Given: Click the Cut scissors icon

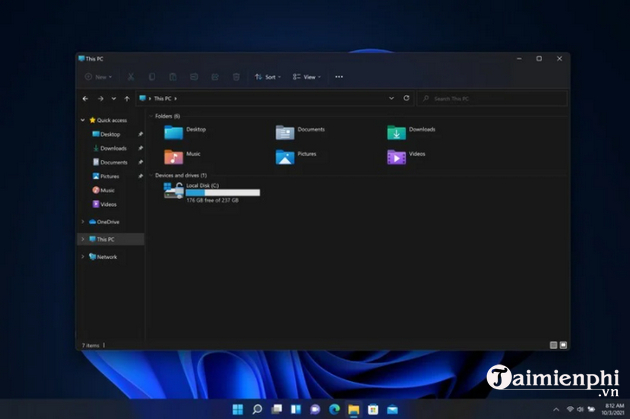Looking at the screenshot, I should pyautogui.click(x=131, y=77).
